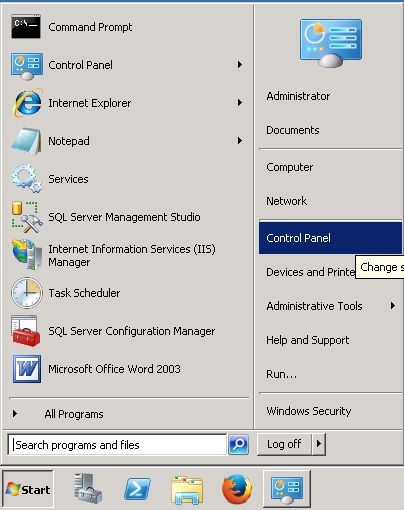Click the Search programs and files box
The width and height of the screenshot is (404, 510).
pos(117,445)
